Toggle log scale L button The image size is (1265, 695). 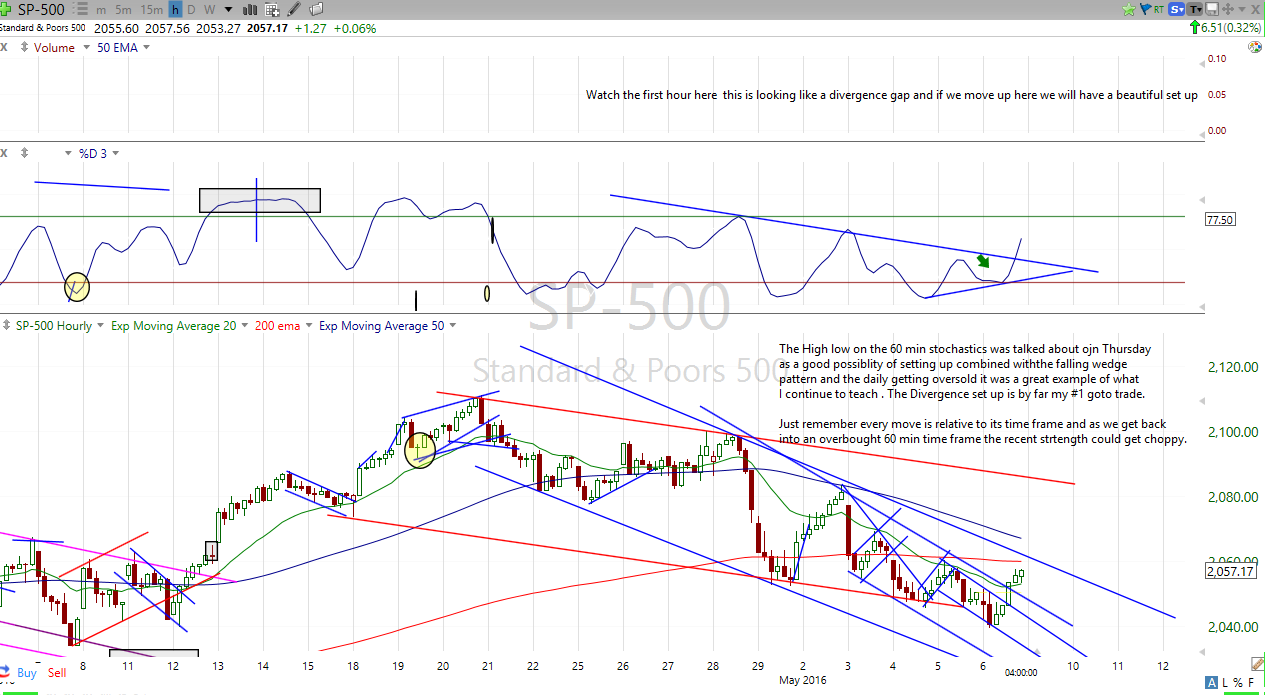[x=1224, y=683]
